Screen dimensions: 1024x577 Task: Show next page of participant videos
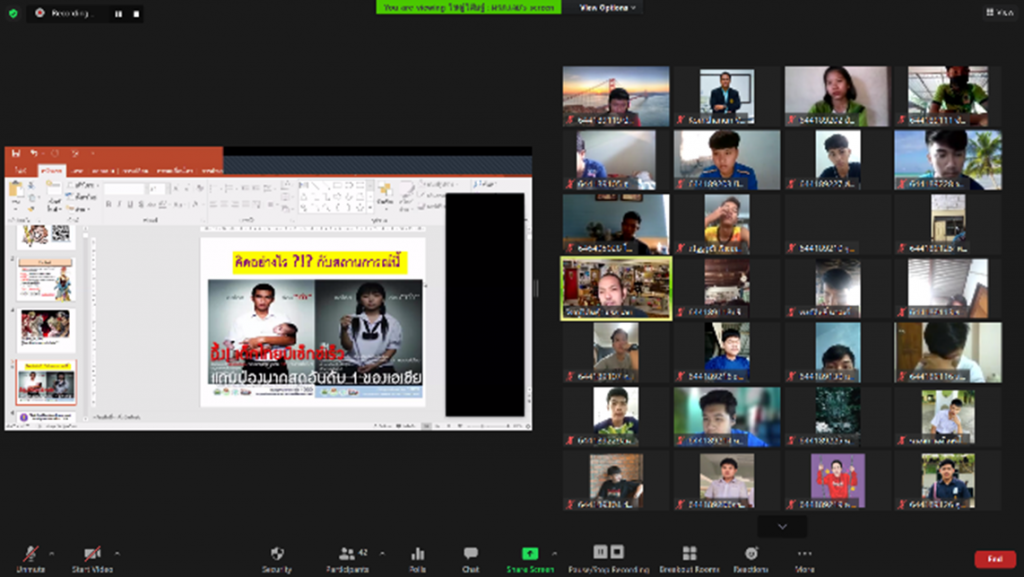[782, 526]
